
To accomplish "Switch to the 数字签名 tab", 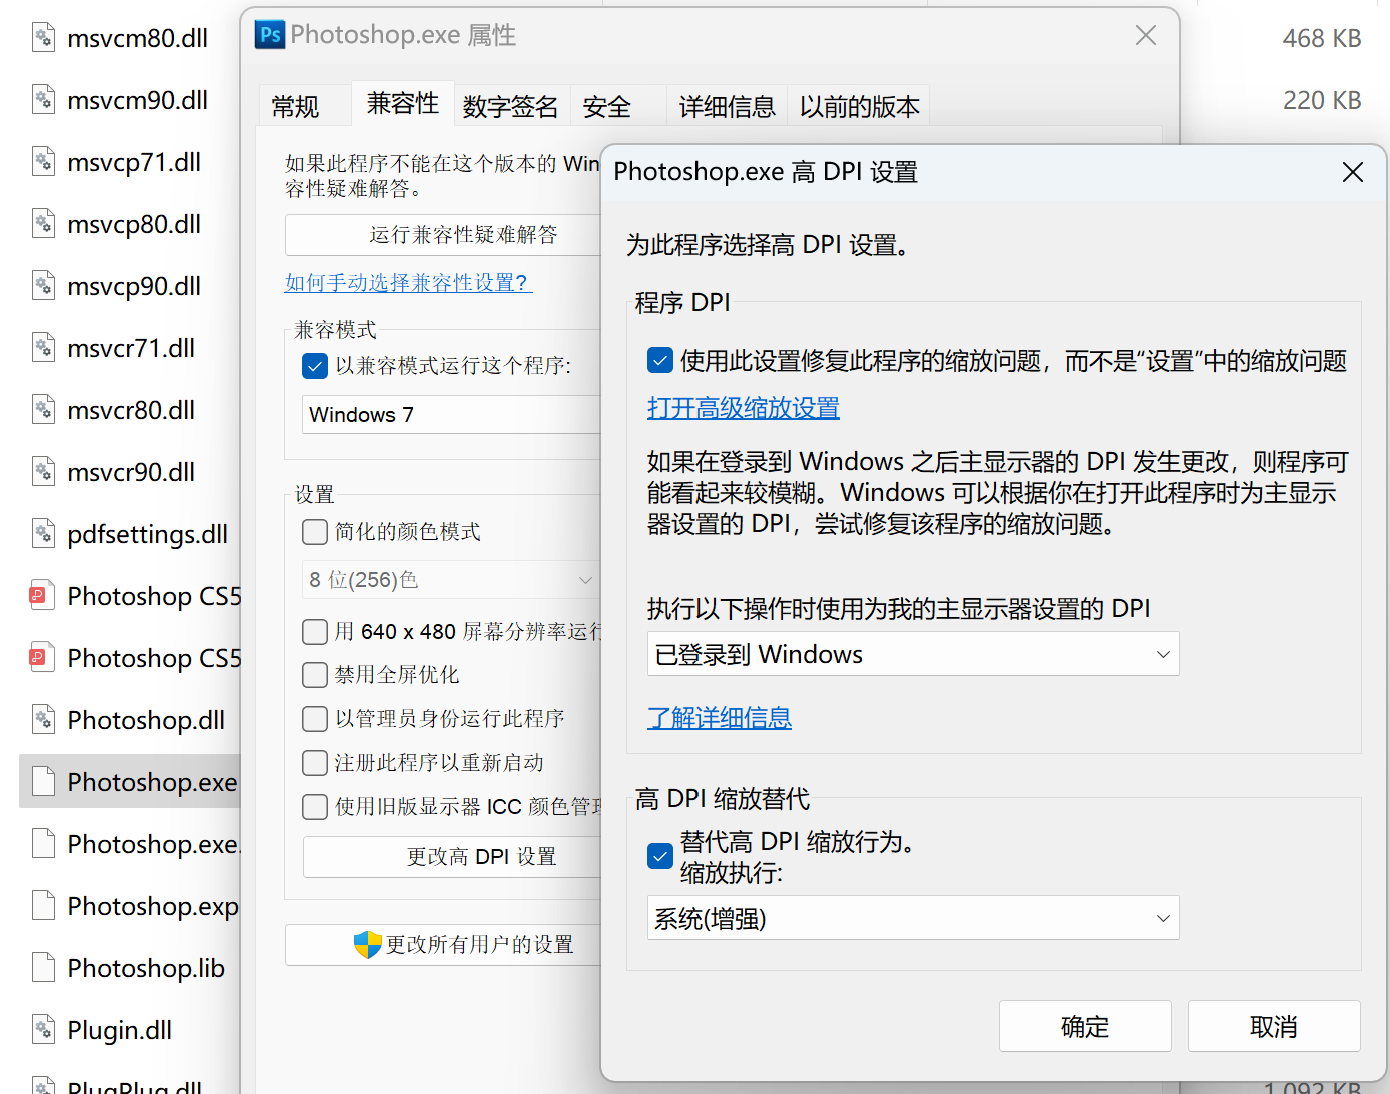I will point(510,106).
